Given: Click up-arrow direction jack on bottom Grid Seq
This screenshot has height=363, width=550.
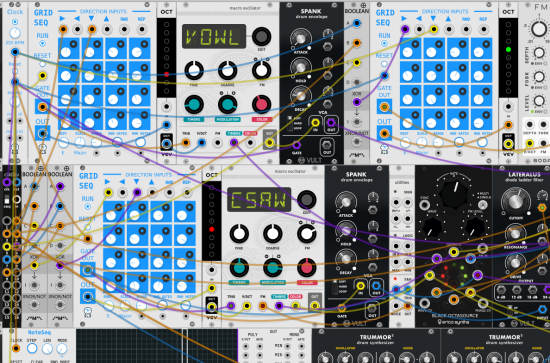Looking at the screenshot, I should click(x=152, y=192).
